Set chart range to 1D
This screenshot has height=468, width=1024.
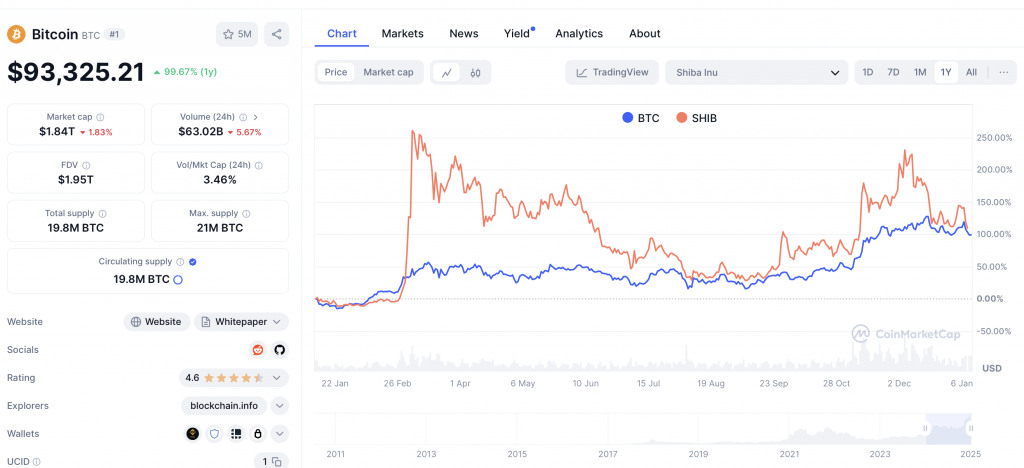point(868,72)
